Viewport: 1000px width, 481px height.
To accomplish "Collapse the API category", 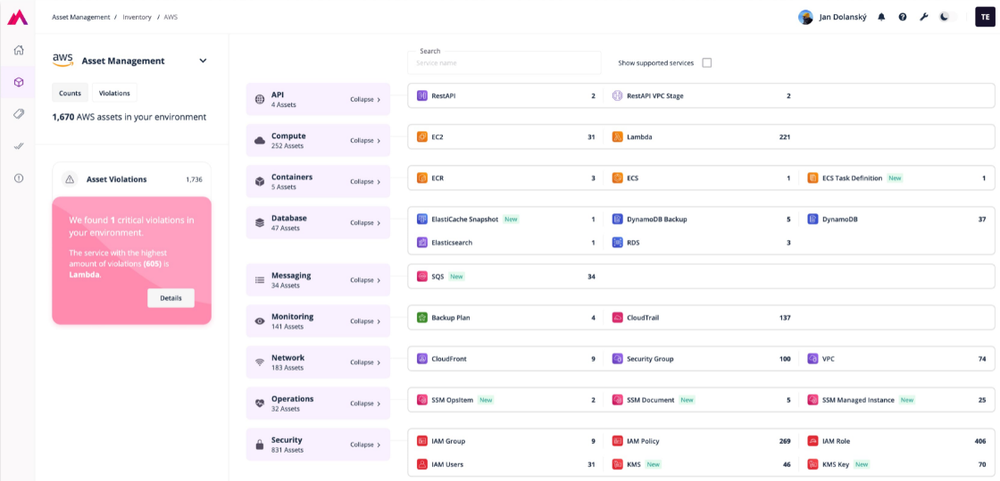I will pos(365,100).
